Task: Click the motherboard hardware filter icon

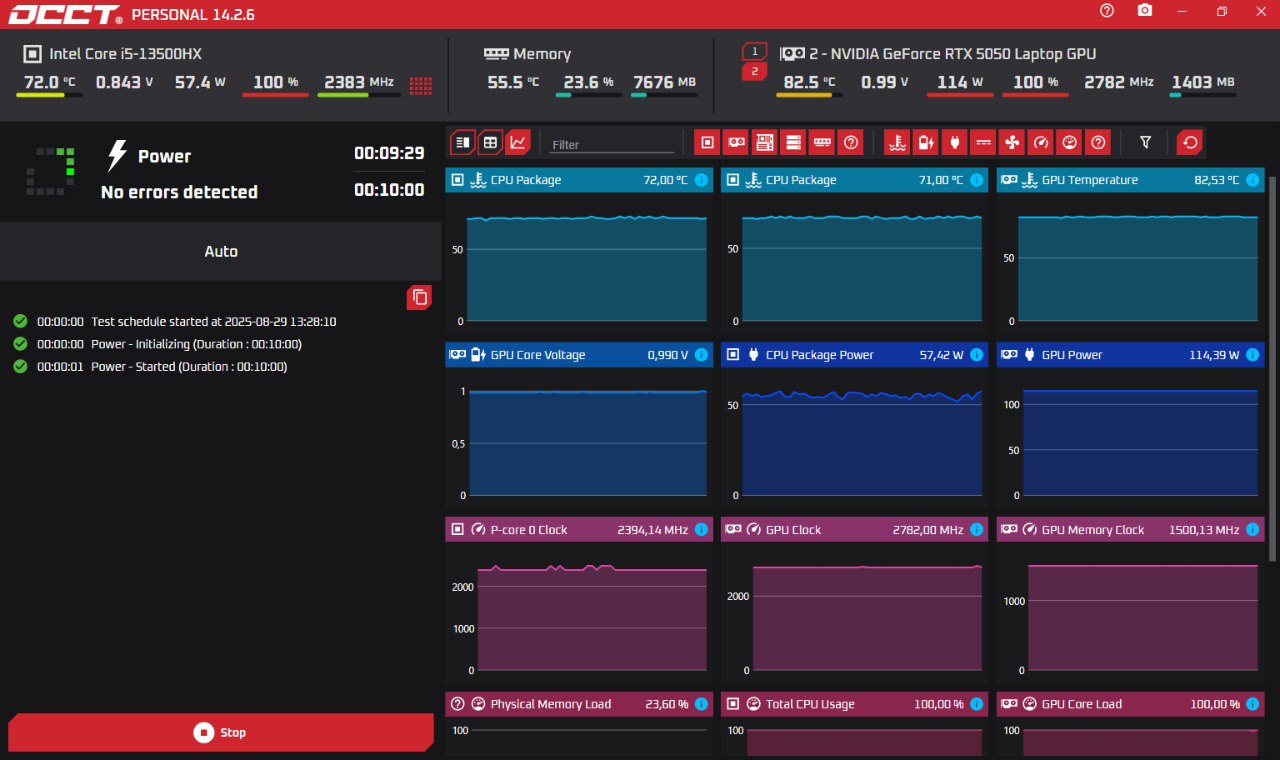Action: tap(765, 143)
